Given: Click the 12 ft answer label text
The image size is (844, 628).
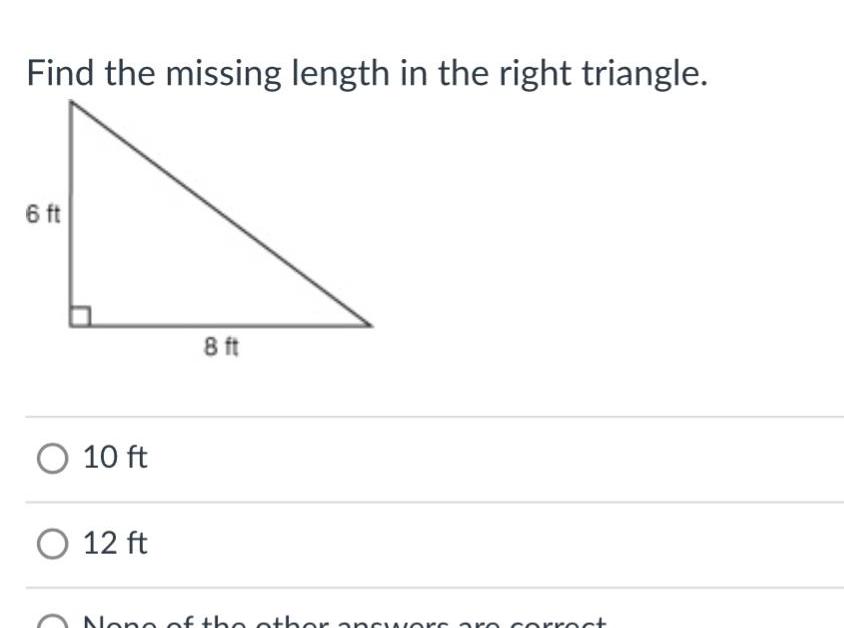Looking at the screenshot, I should point(114,545).
